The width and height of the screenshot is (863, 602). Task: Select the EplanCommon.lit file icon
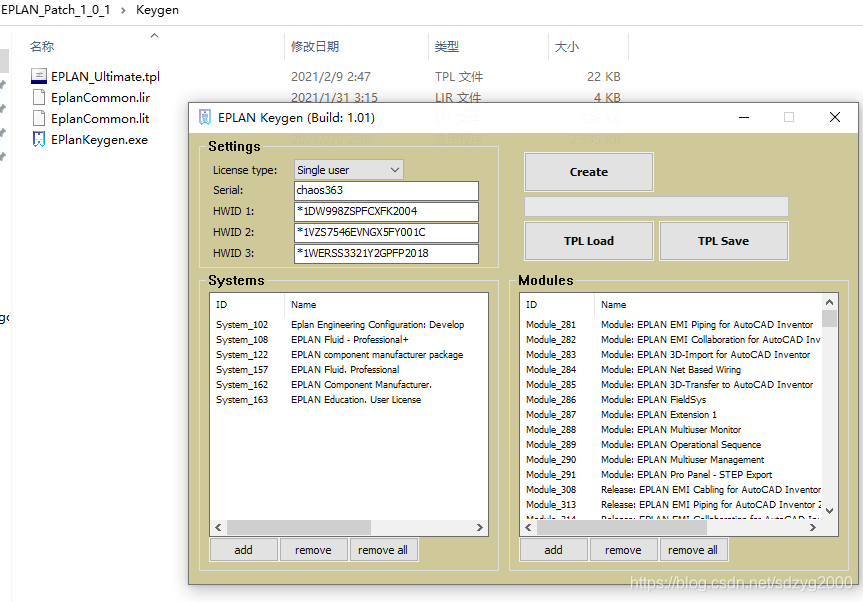[x=39, y=119]
